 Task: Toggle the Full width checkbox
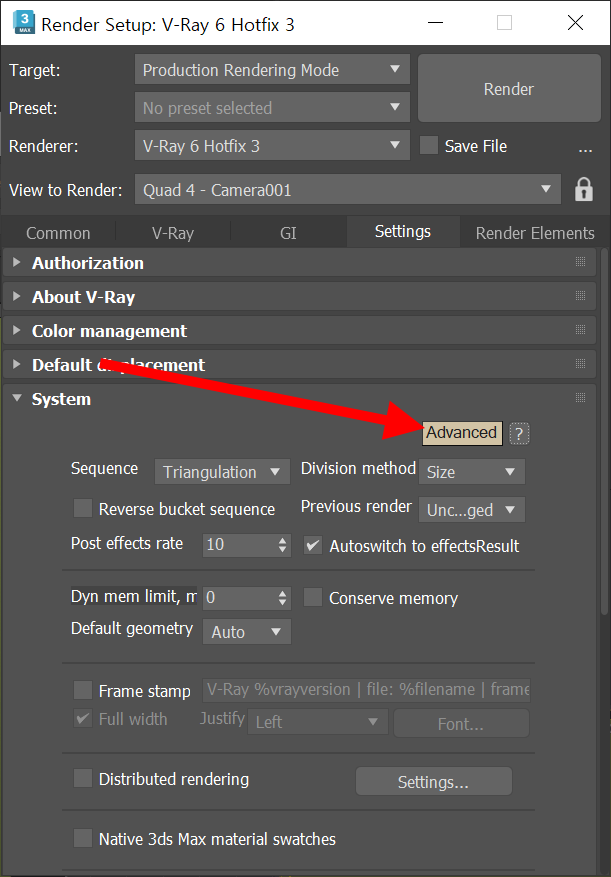[83, 719]
